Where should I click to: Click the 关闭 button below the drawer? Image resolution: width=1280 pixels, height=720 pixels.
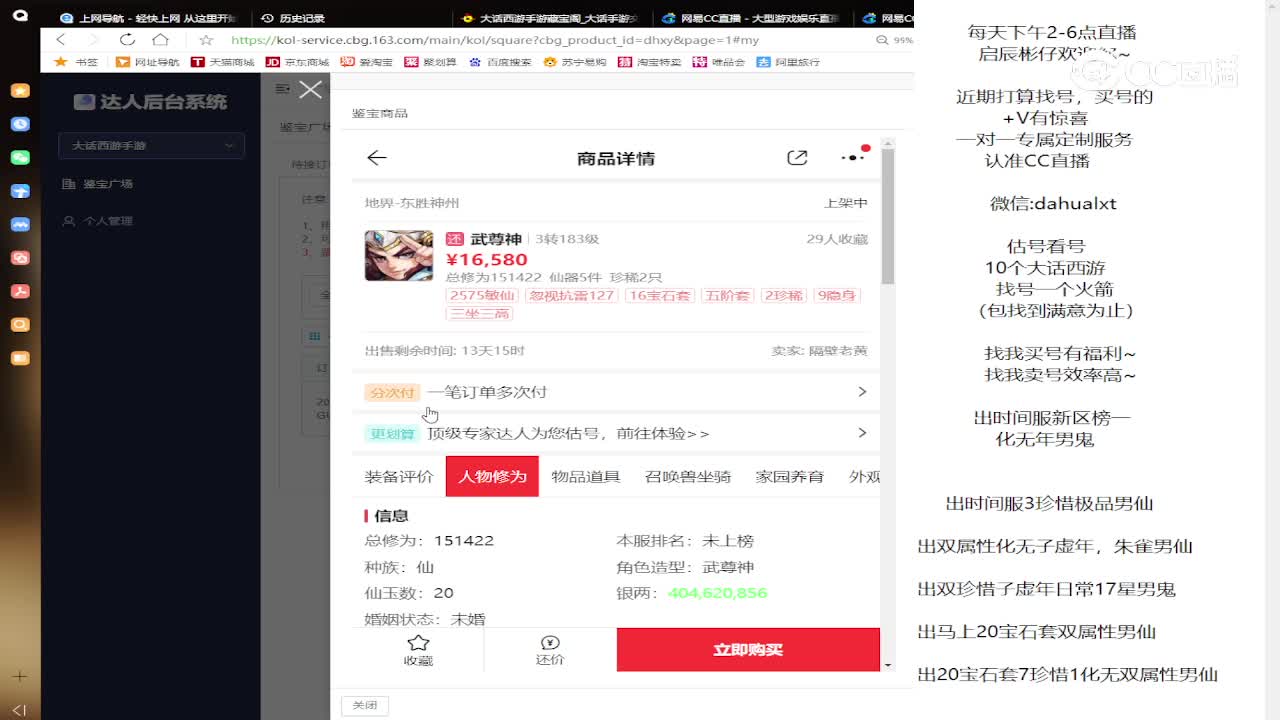[x=365, y=705]
